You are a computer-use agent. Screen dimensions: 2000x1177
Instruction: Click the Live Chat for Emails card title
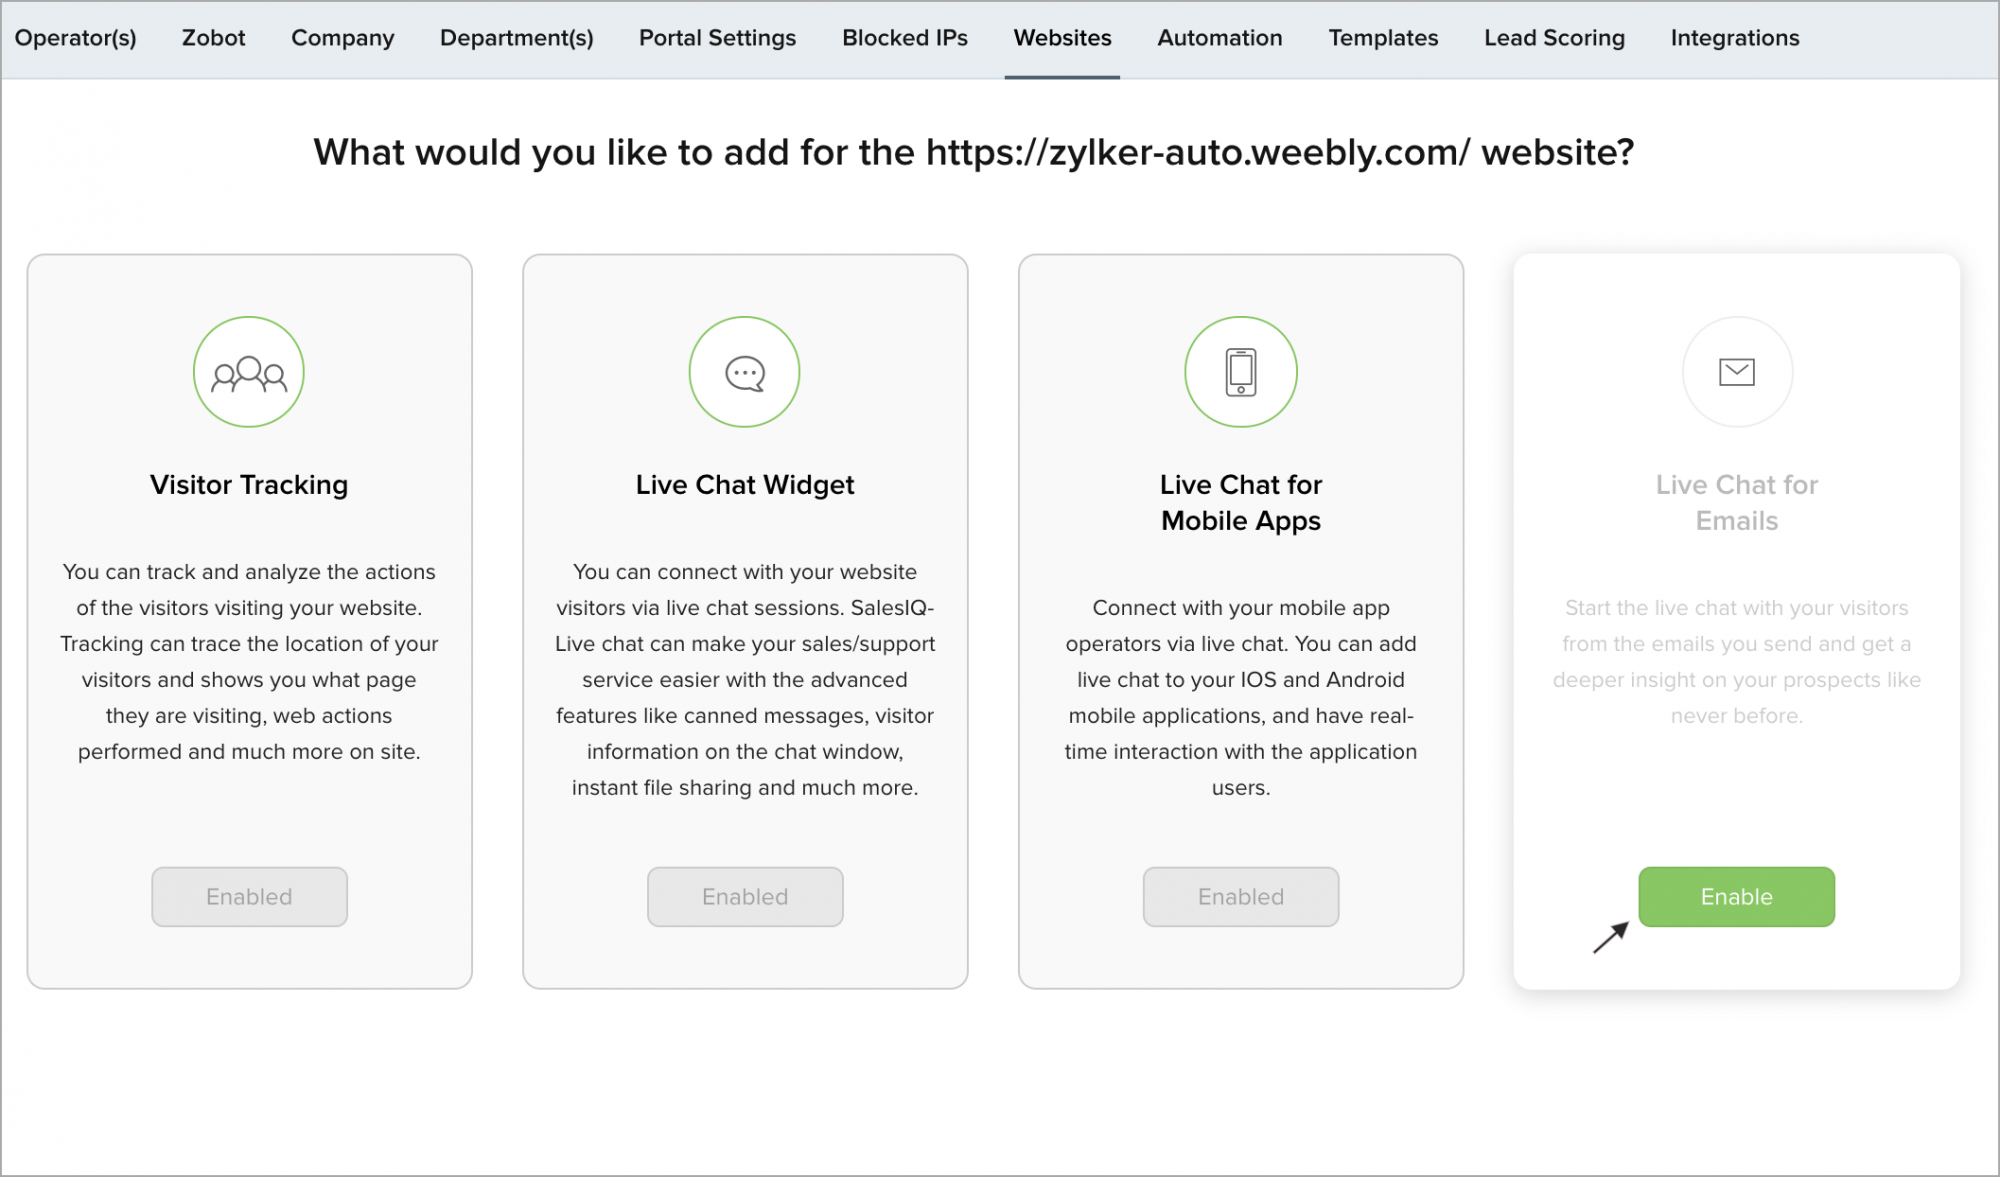1736,503
